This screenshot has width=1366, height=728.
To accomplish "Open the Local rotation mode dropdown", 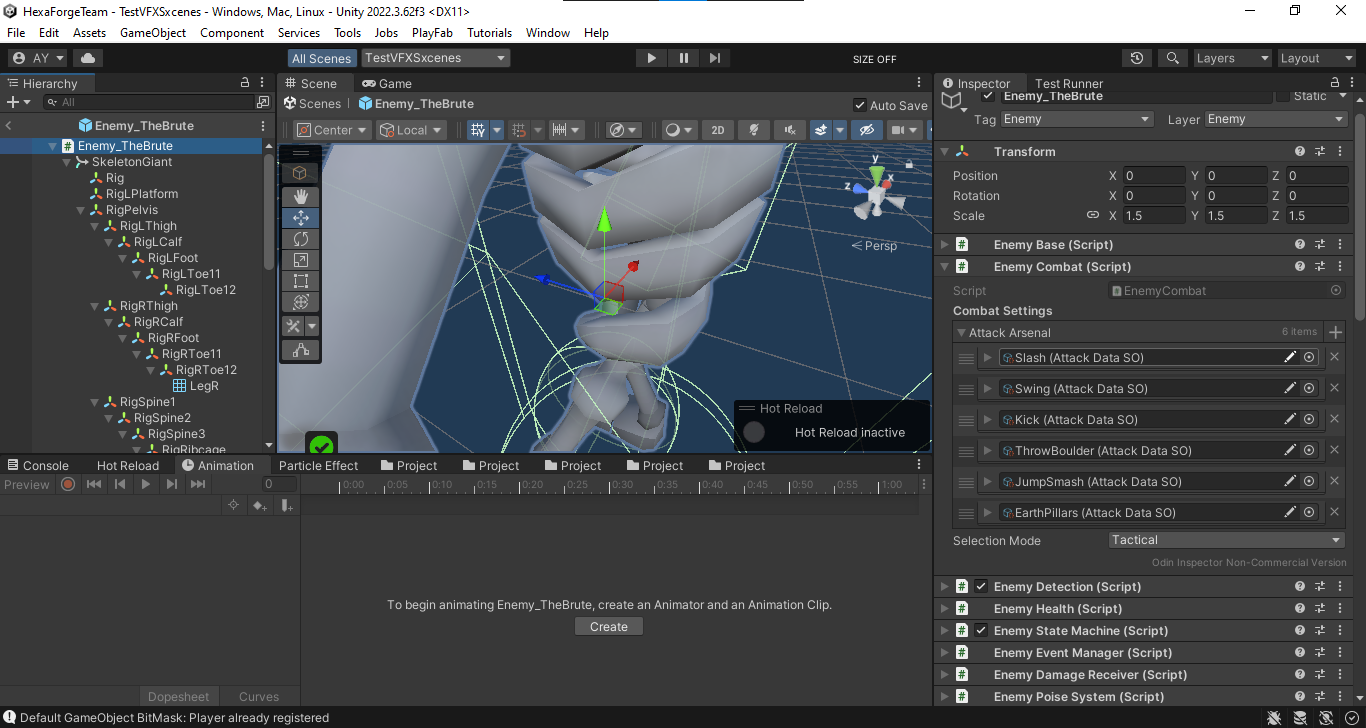I will point(413,130).
